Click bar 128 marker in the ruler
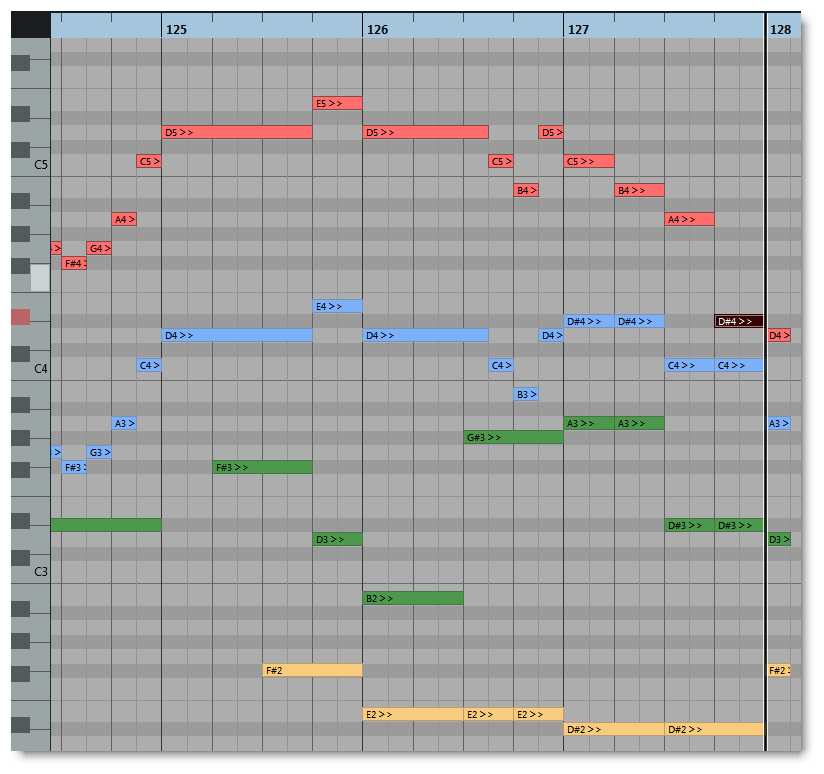This screenshot has width=824, height=774. [780, 29]
